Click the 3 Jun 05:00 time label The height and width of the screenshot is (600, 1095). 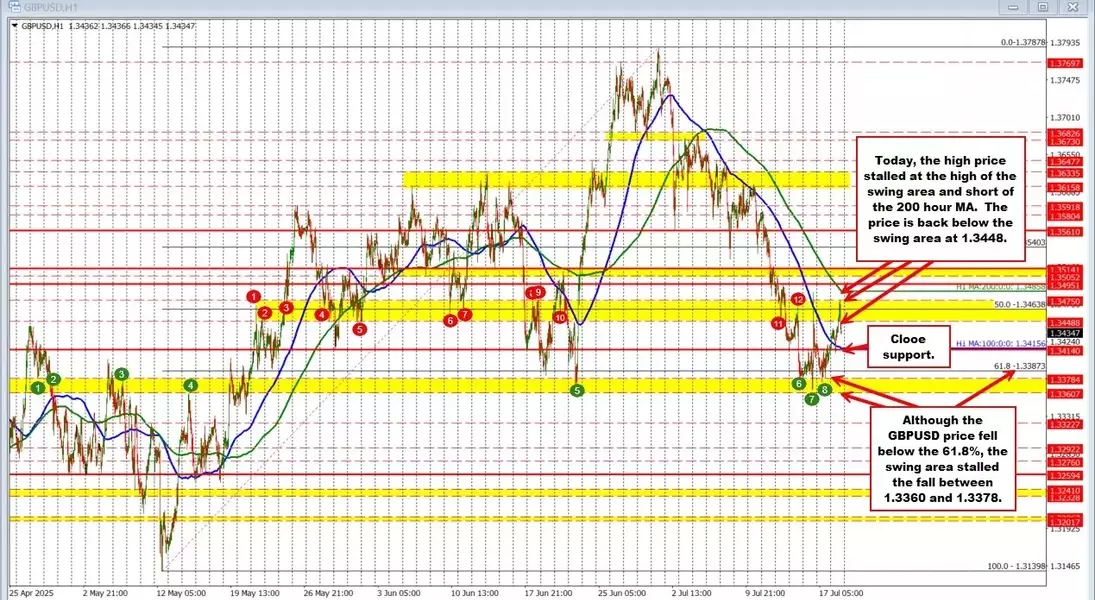399,593
